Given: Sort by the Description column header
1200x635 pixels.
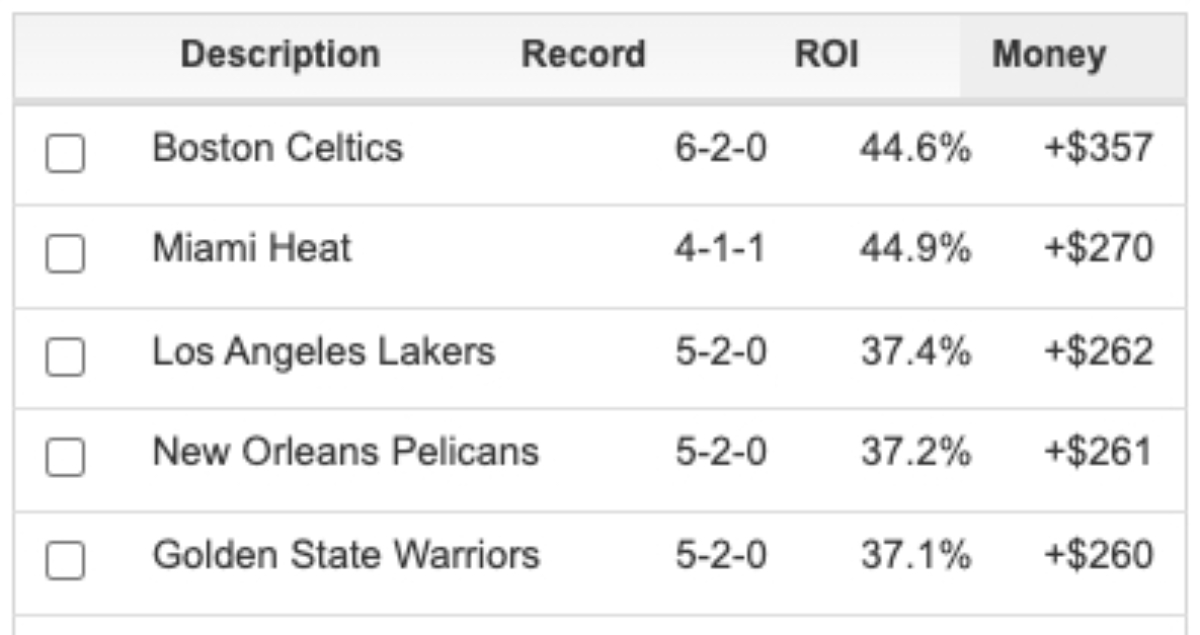Looking at the screenshot, I should (280, 54).
